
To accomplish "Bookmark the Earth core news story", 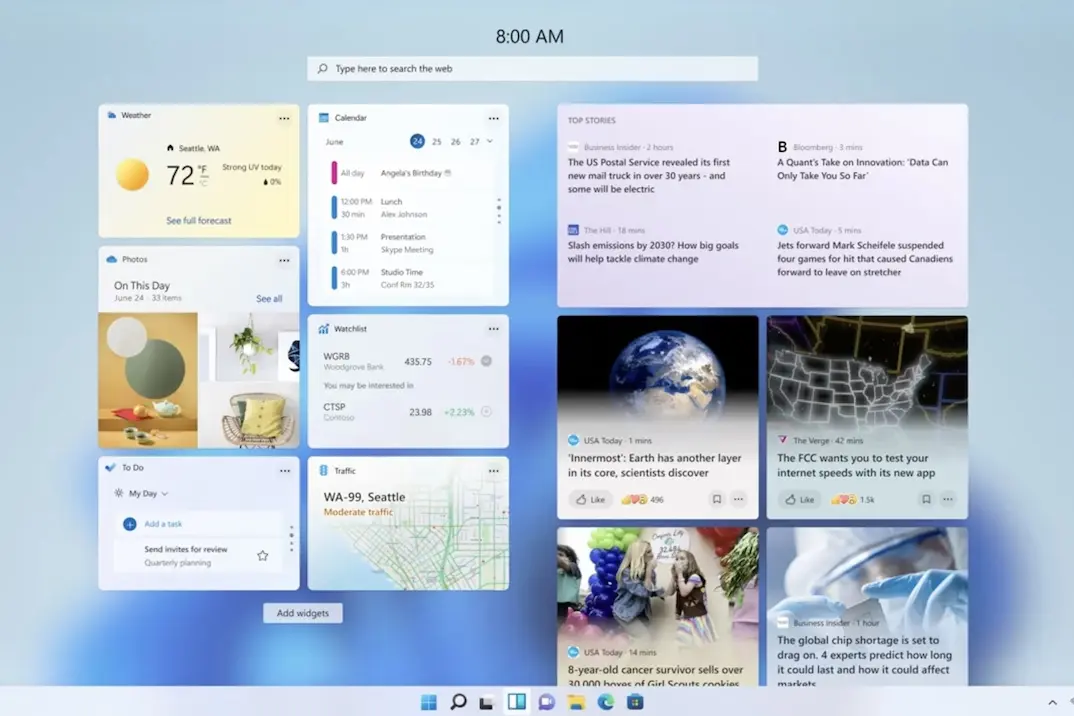I will coord(716,499).
